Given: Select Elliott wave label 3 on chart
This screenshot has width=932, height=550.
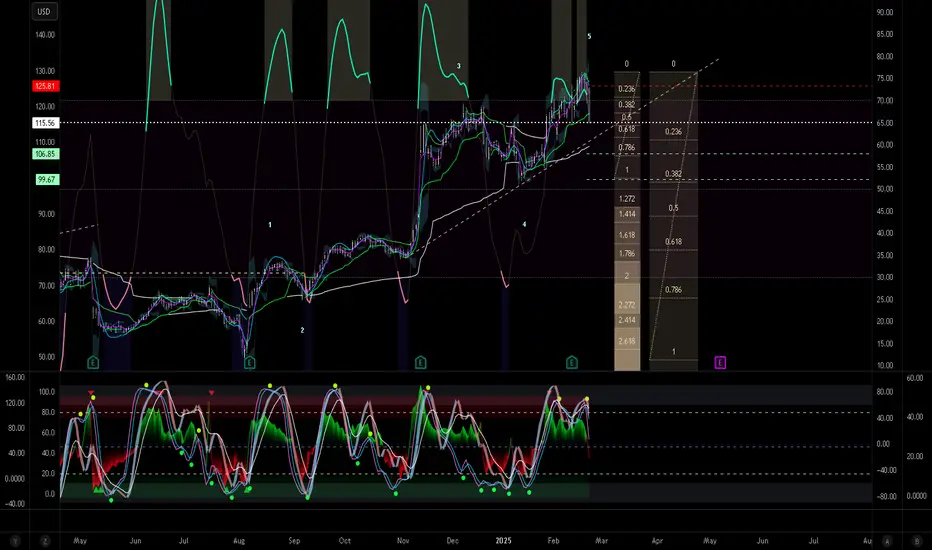Looking at the screenshot, I should tap(458, 66).
